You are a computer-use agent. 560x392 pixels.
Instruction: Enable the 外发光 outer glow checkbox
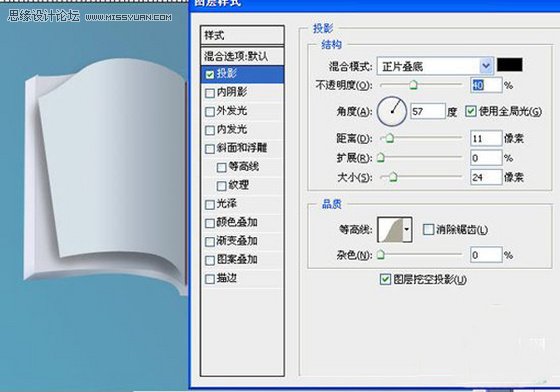(x=210, y=111)
